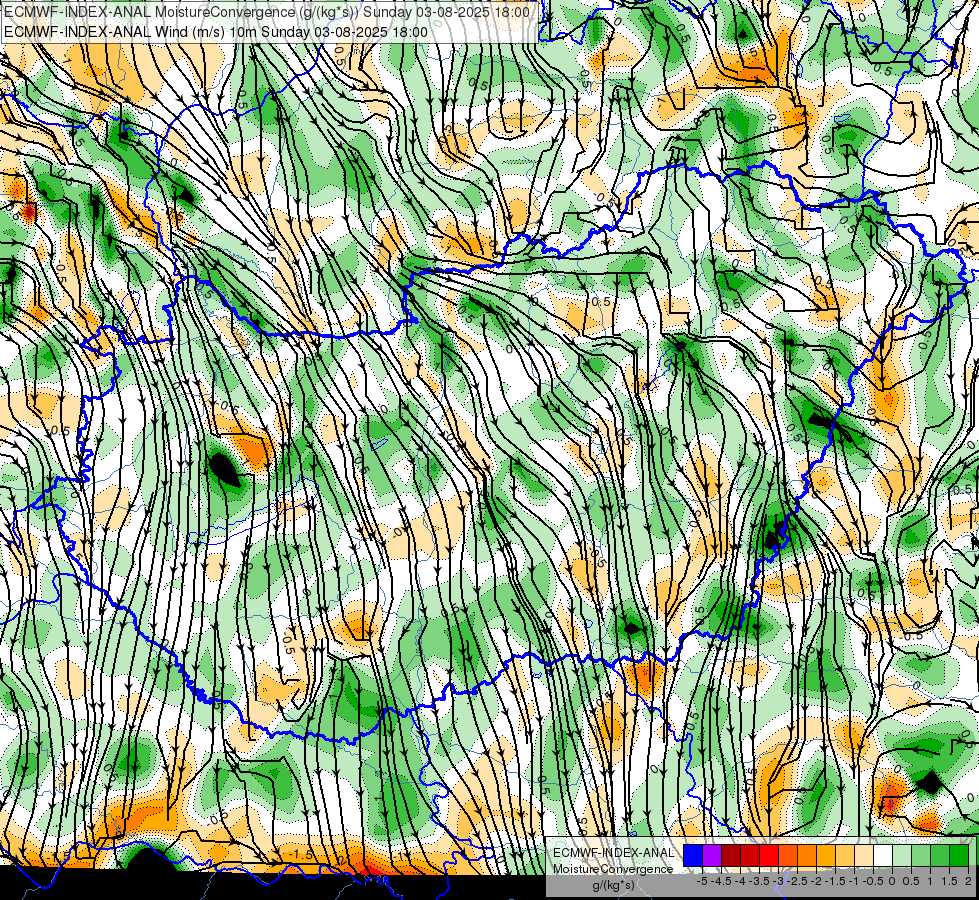Click the '-4' tick label on legend scale

(x=740, y=881)
